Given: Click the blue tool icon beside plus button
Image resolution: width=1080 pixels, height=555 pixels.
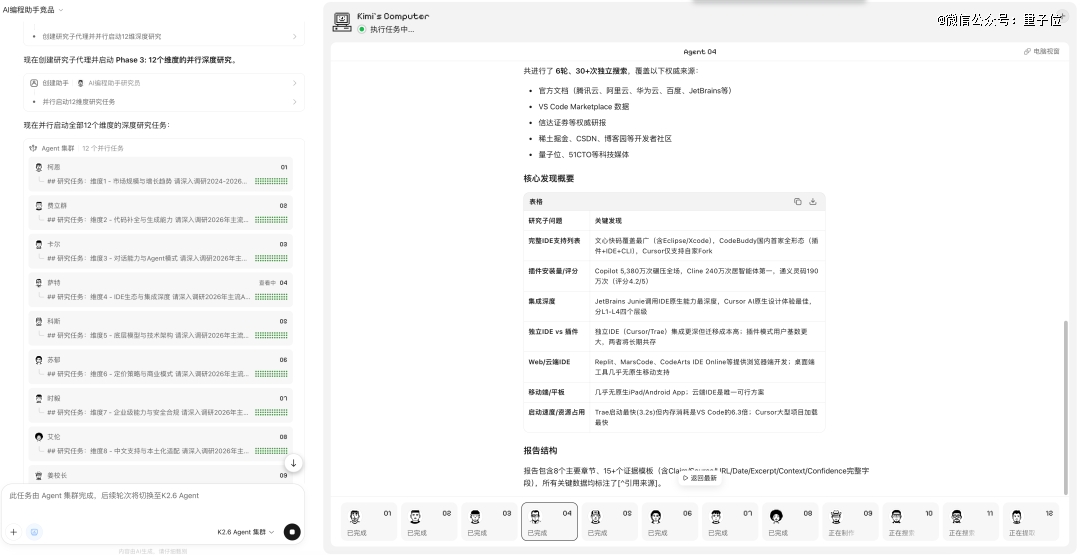Looking at the screenshot, I should click(x=35, y=532).
